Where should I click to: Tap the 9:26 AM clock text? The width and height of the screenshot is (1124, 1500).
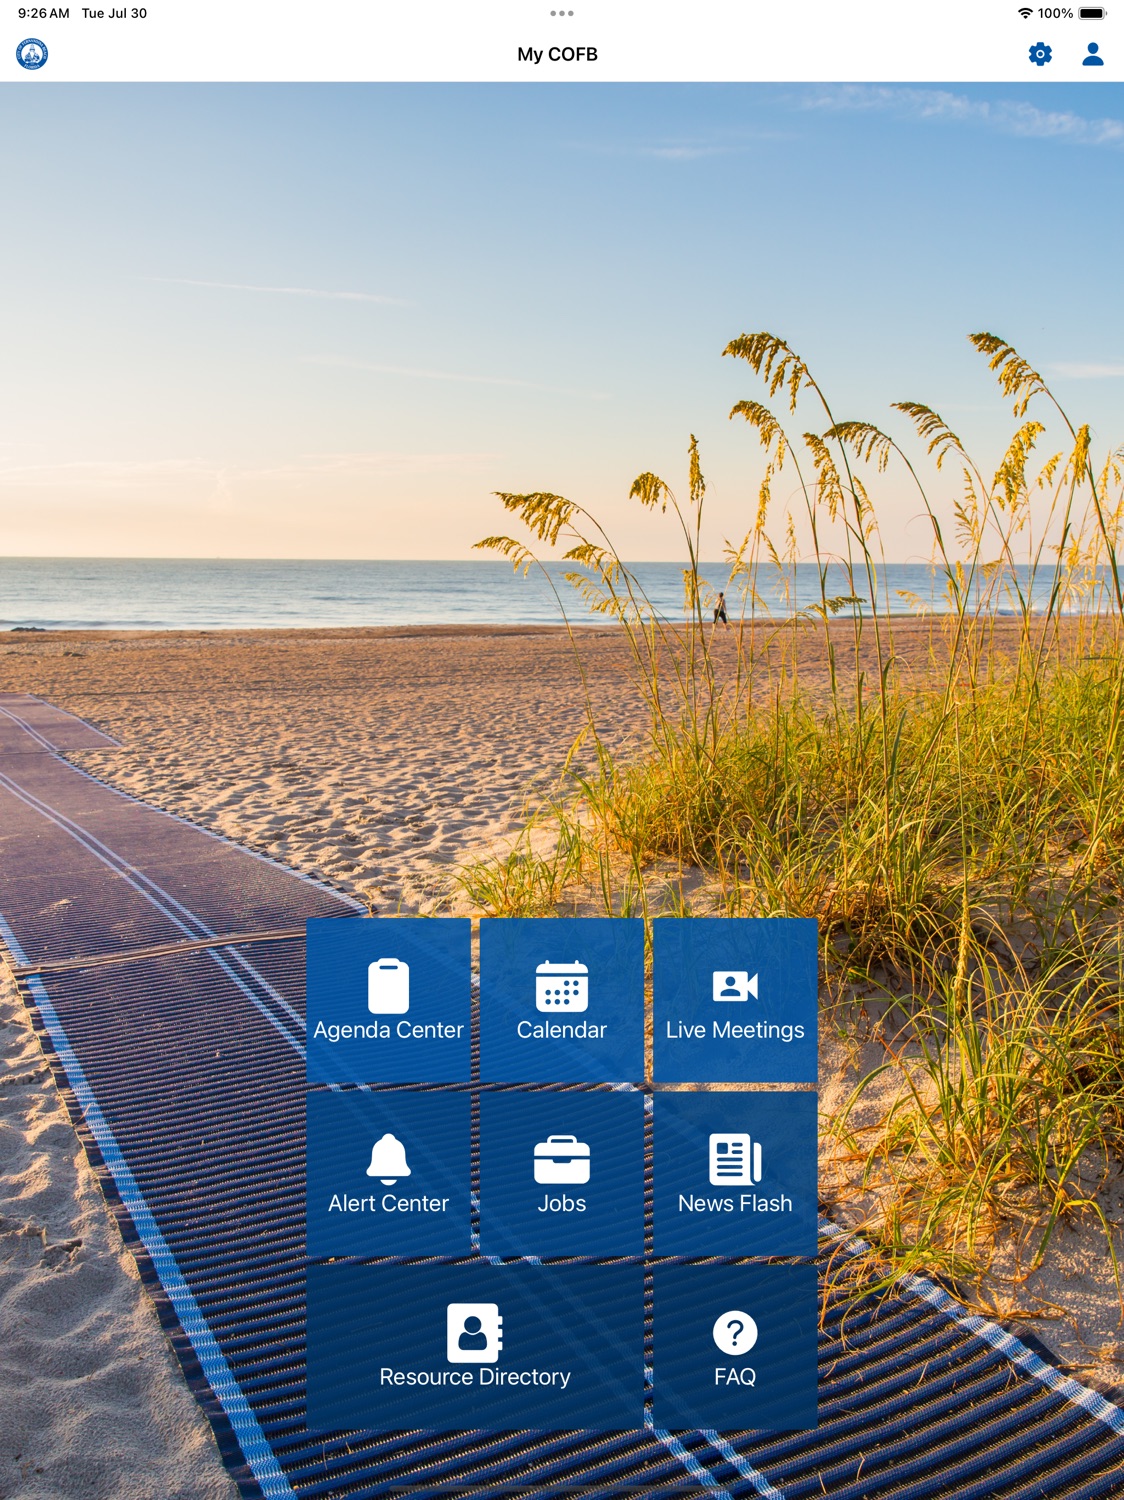[44, 13]
